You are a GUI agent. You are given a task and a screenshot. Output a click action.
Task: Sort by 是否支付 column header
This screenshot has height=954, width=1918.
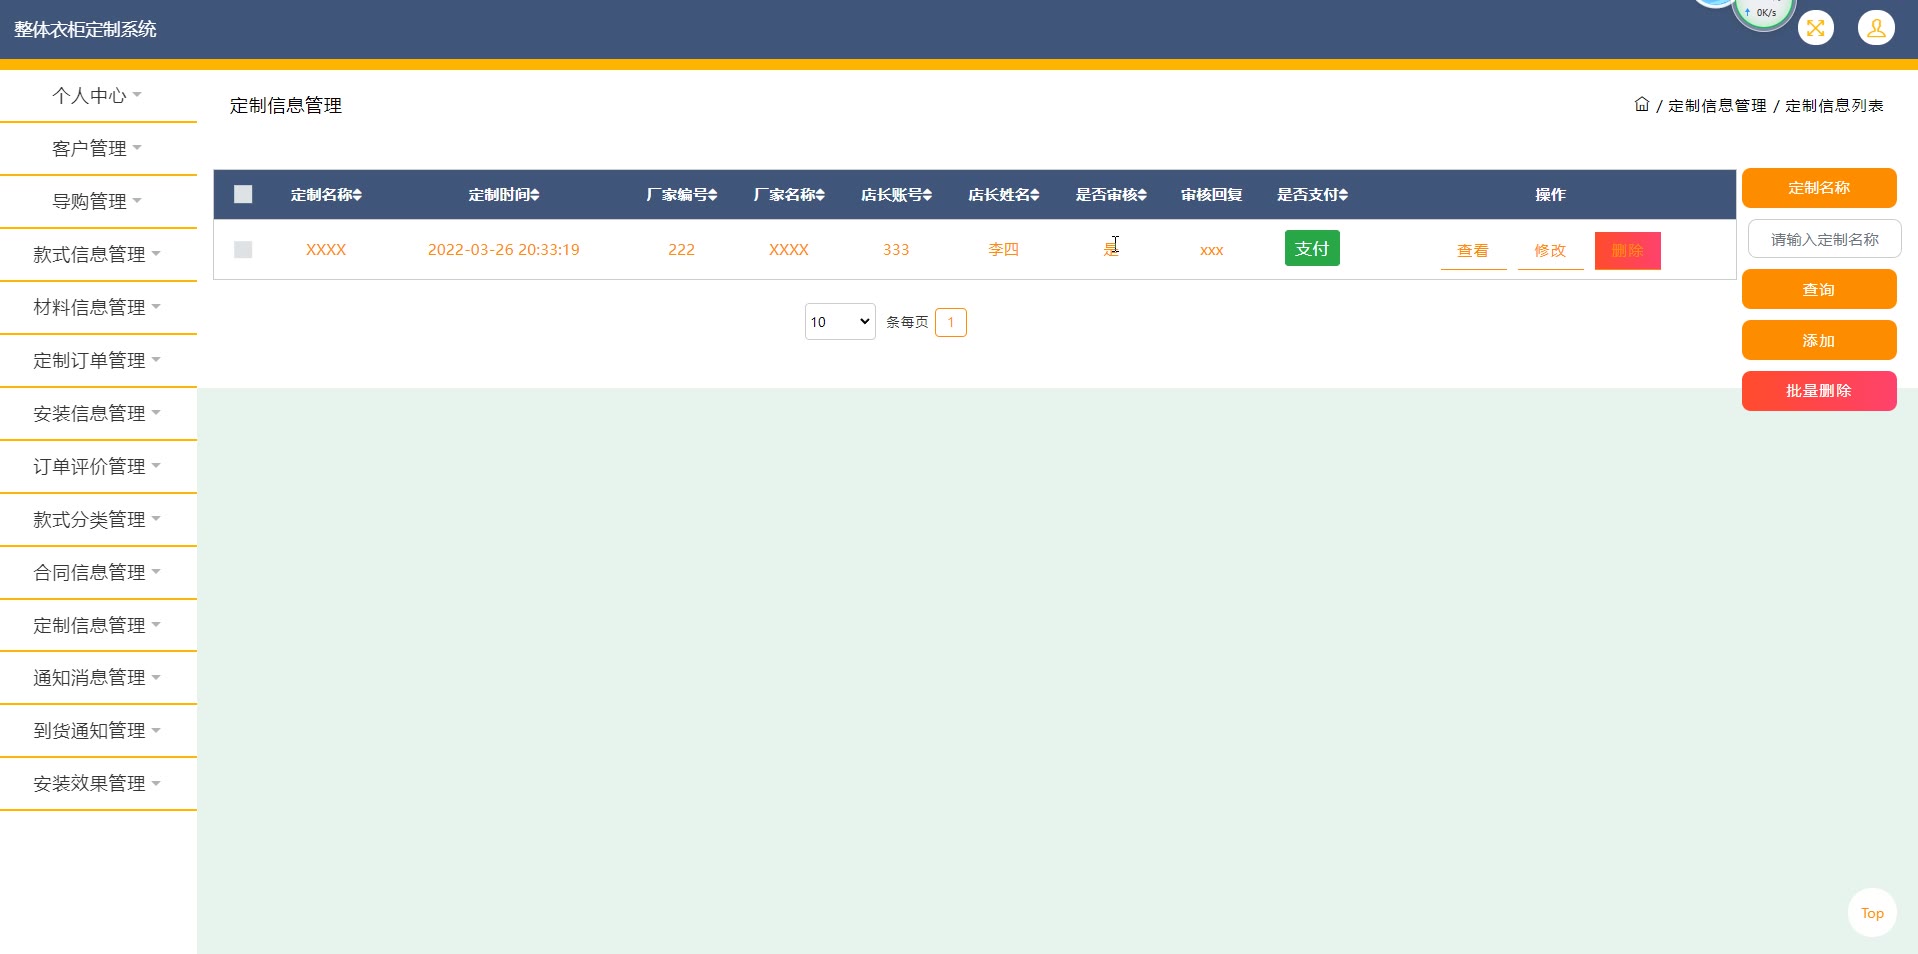(x=1312, y=195)
